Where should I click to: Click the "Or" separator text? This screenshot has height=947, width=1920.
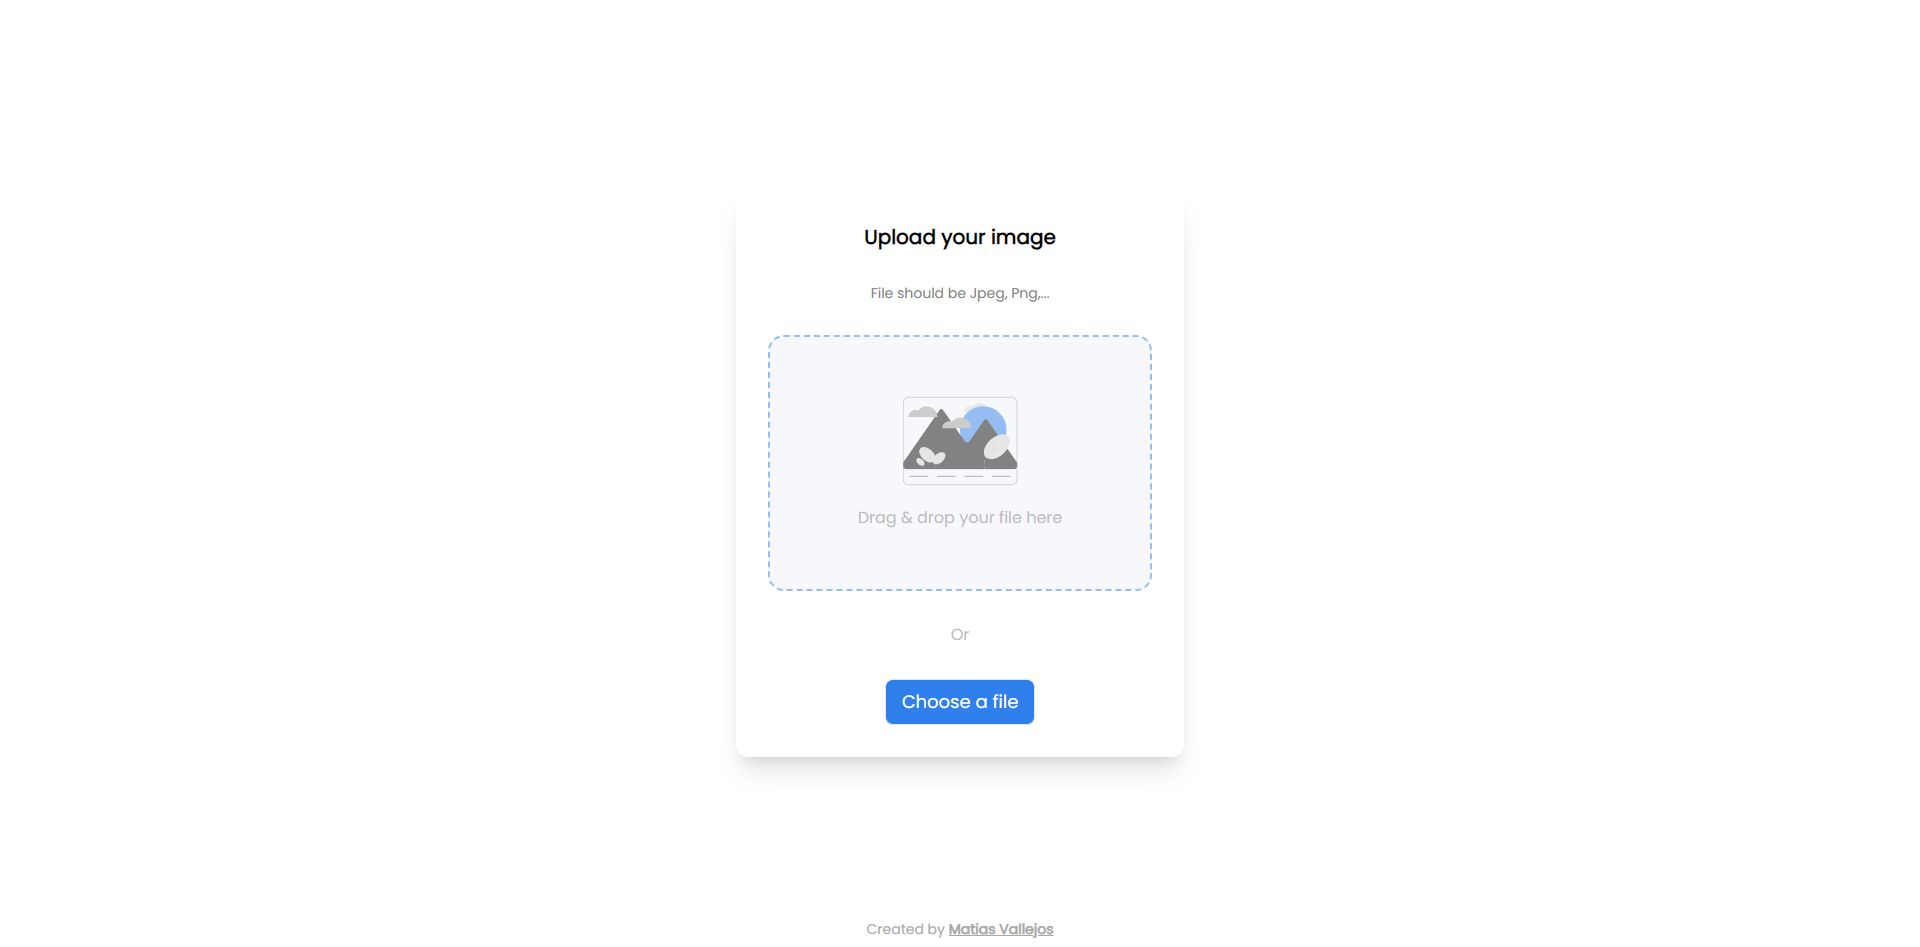pyautogui.click(x=960, y=635)
